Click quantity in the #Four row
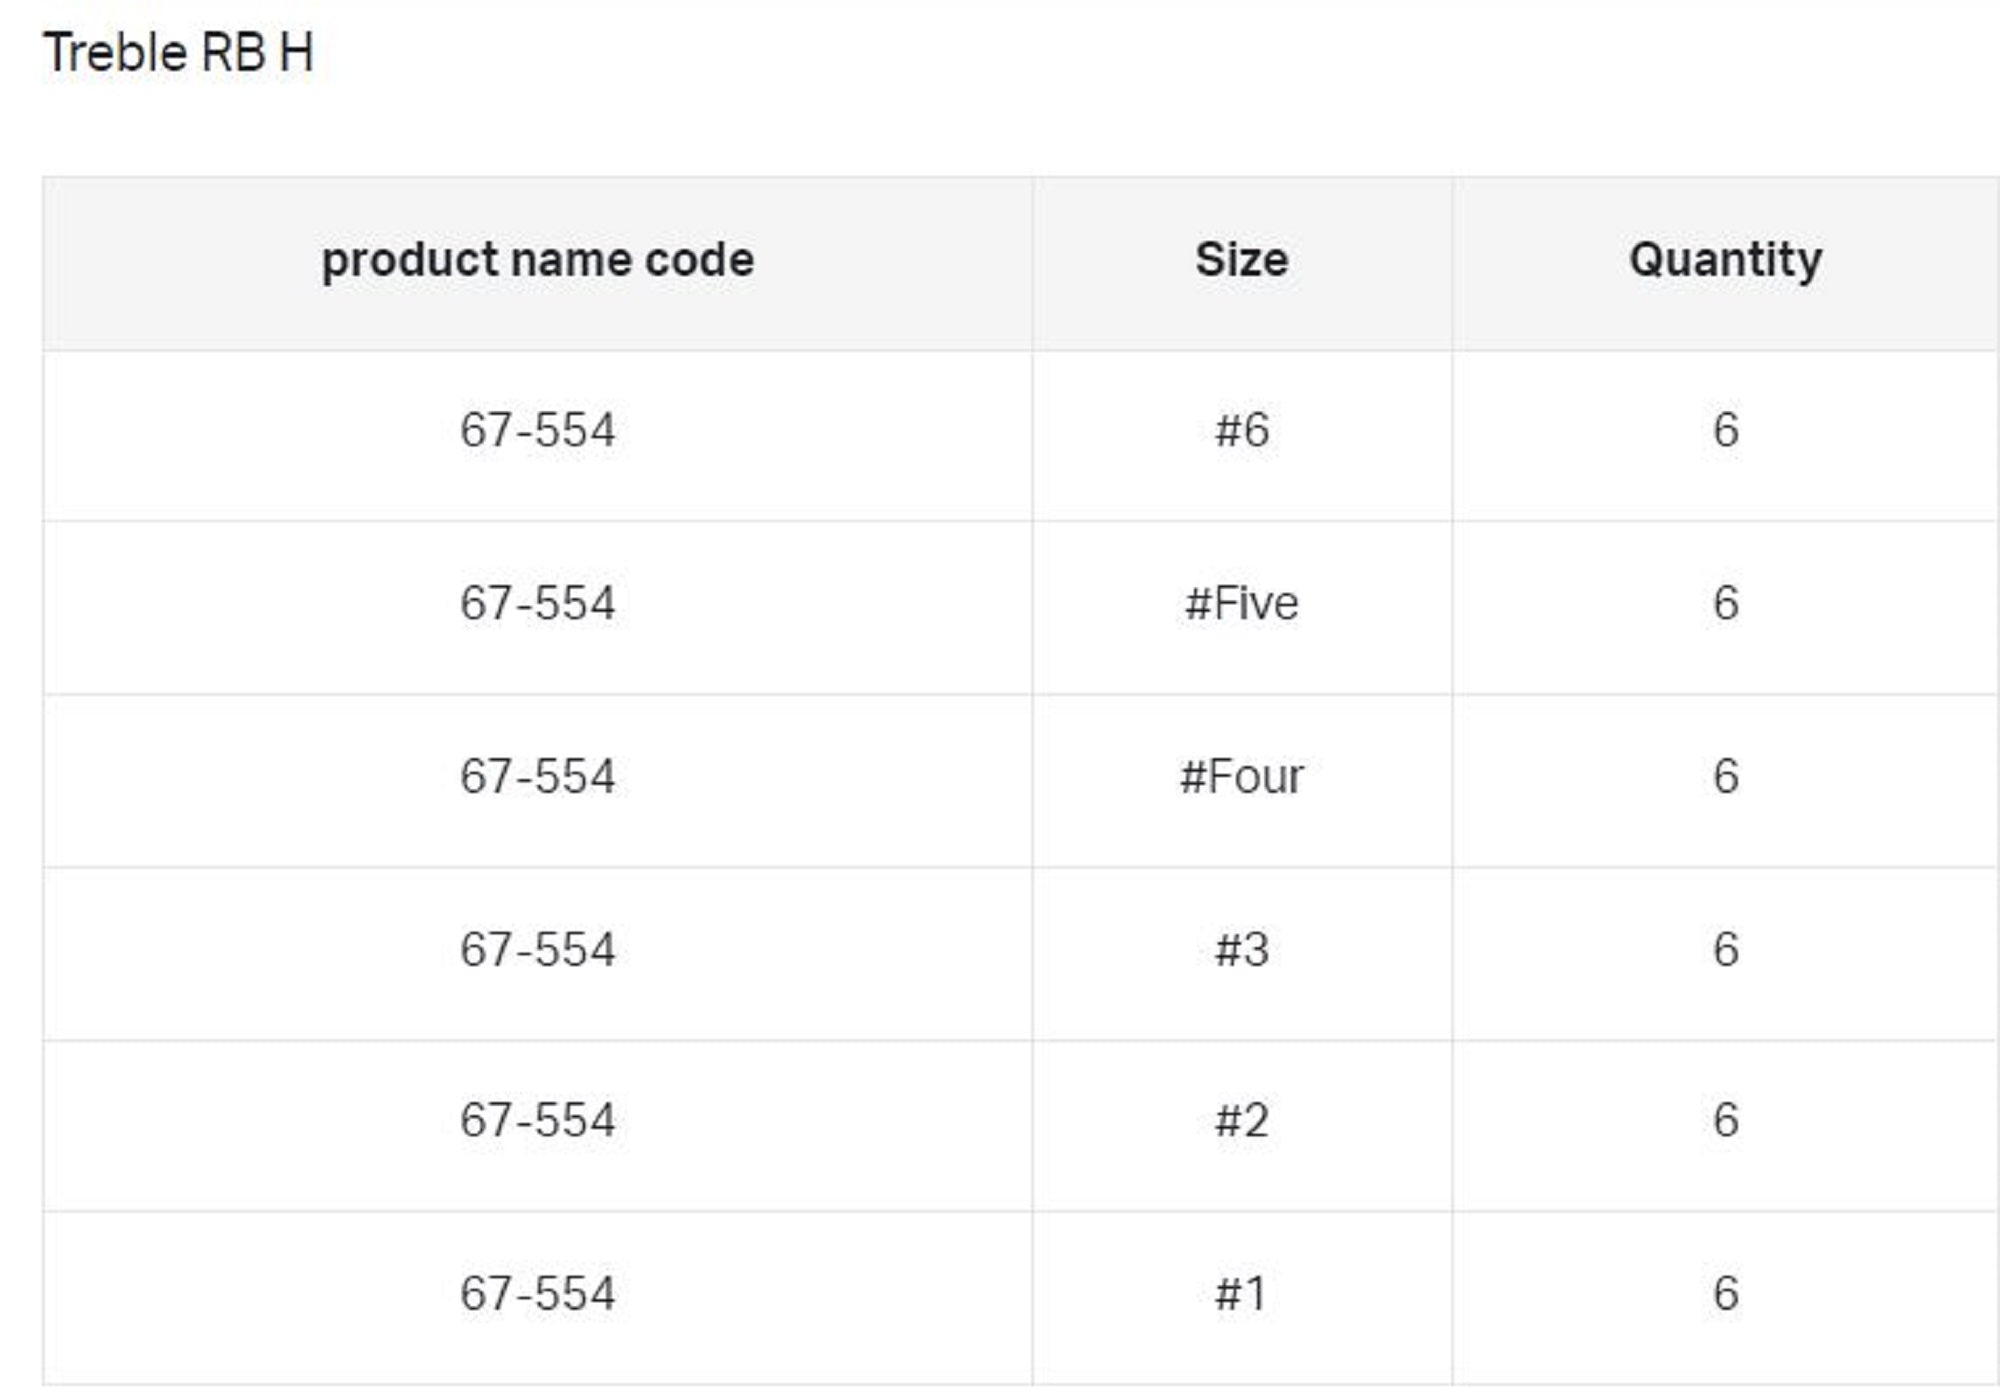This screenshot has height=1391, width=2000. (1725, 777)
